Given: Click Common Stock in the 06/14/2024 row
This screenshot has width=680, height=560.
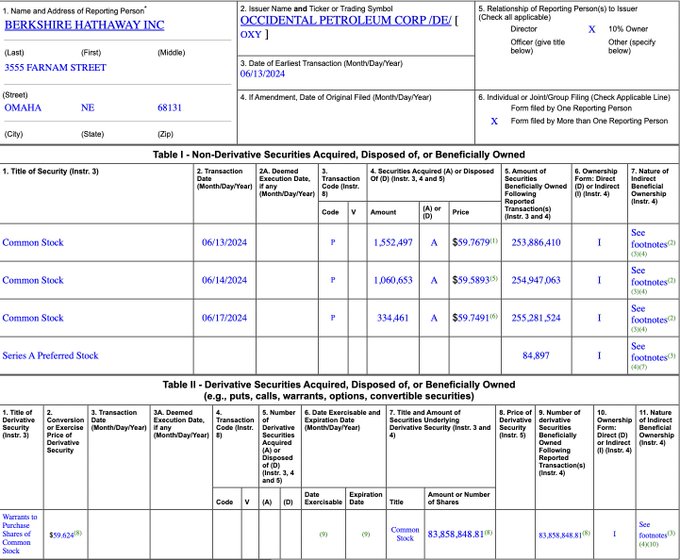Looking at the screenshot, I should (33, 280).
